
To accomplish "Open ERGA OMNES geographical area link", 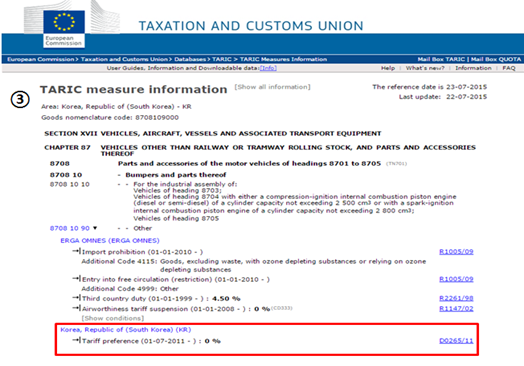I will (x=110, y=240).
